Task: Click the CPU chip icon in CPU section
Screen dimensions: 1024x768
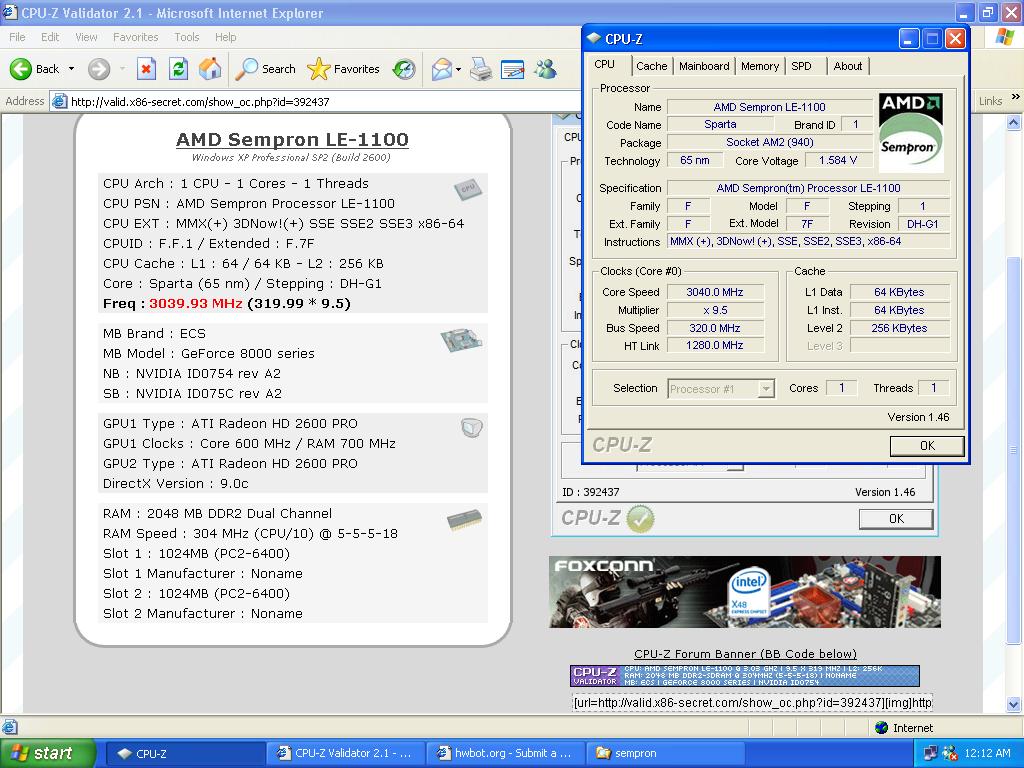Action: [x=468, y=189]
